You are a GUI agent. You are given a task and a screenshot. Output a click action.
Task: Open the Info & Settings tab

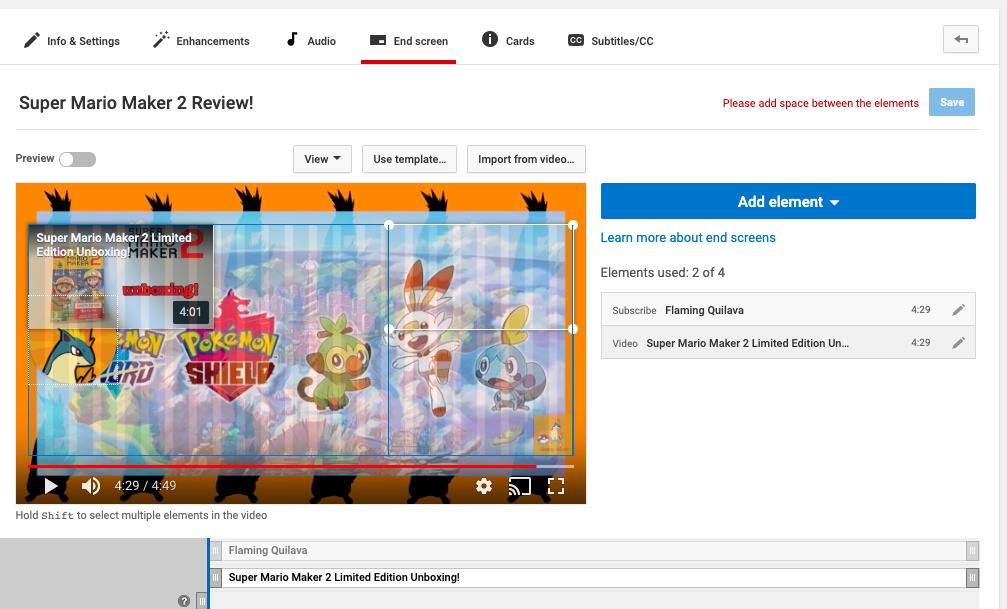coord(71,40)
